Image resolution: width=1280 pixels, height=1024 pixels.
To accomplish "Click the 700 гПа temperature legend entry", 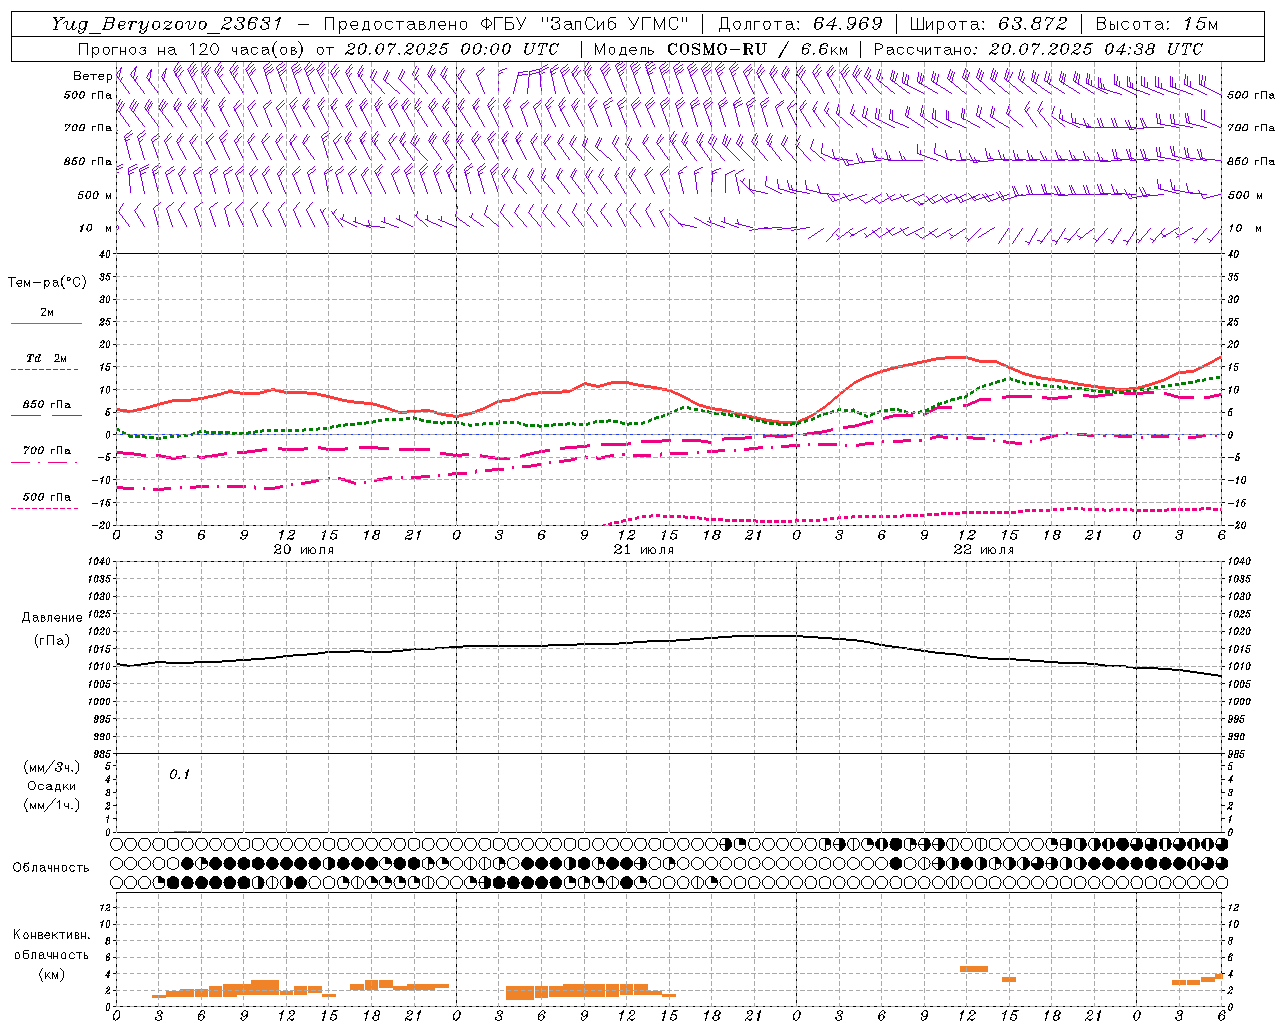I will tap(47, 451).
